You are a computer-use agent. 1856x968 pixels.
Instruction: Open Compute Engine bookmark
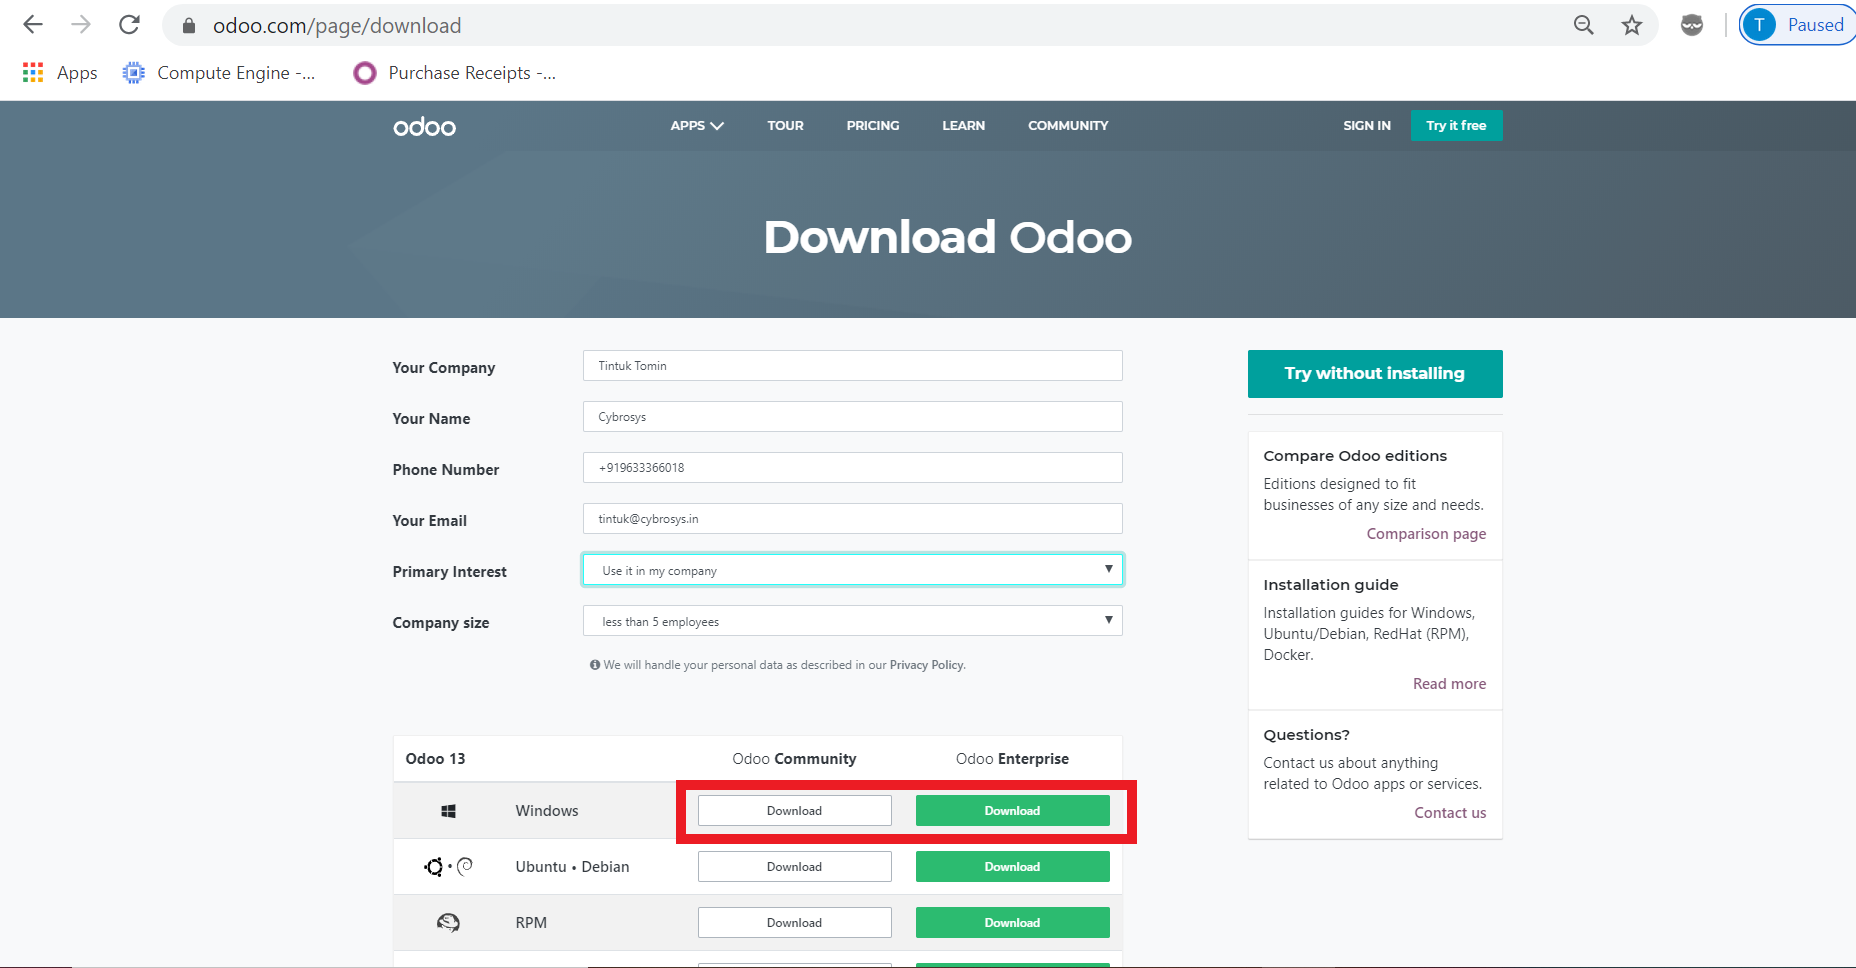point(219,73)
